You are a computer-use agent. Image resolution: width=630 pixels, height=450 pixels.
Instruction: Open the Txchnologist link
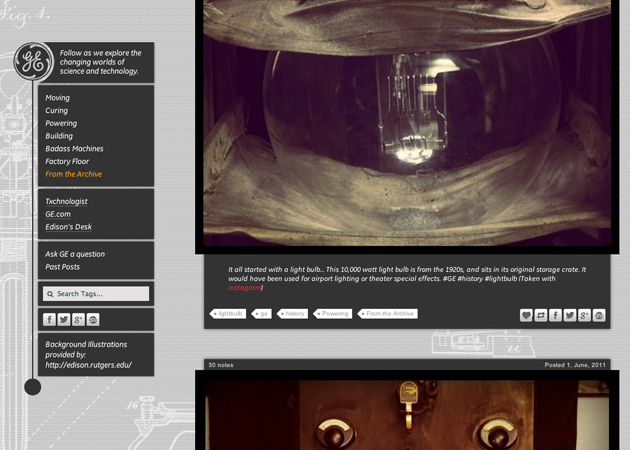tap(66, 201)
